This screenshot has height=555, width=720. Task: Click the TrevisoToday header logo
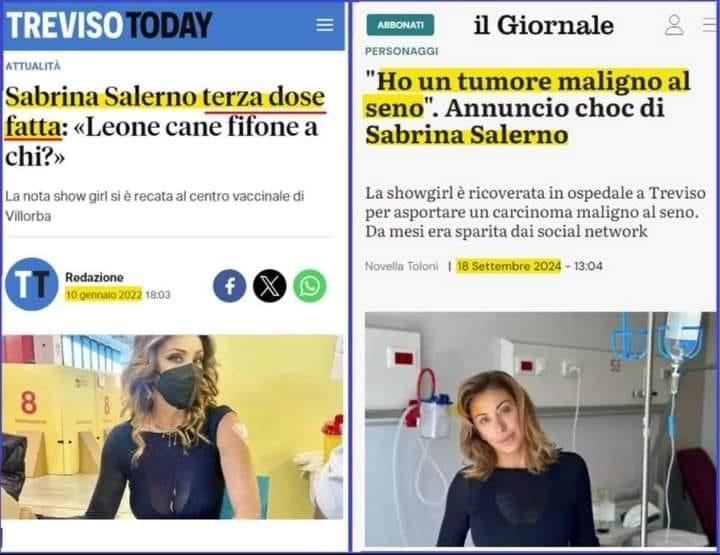(x=109, y=25)
